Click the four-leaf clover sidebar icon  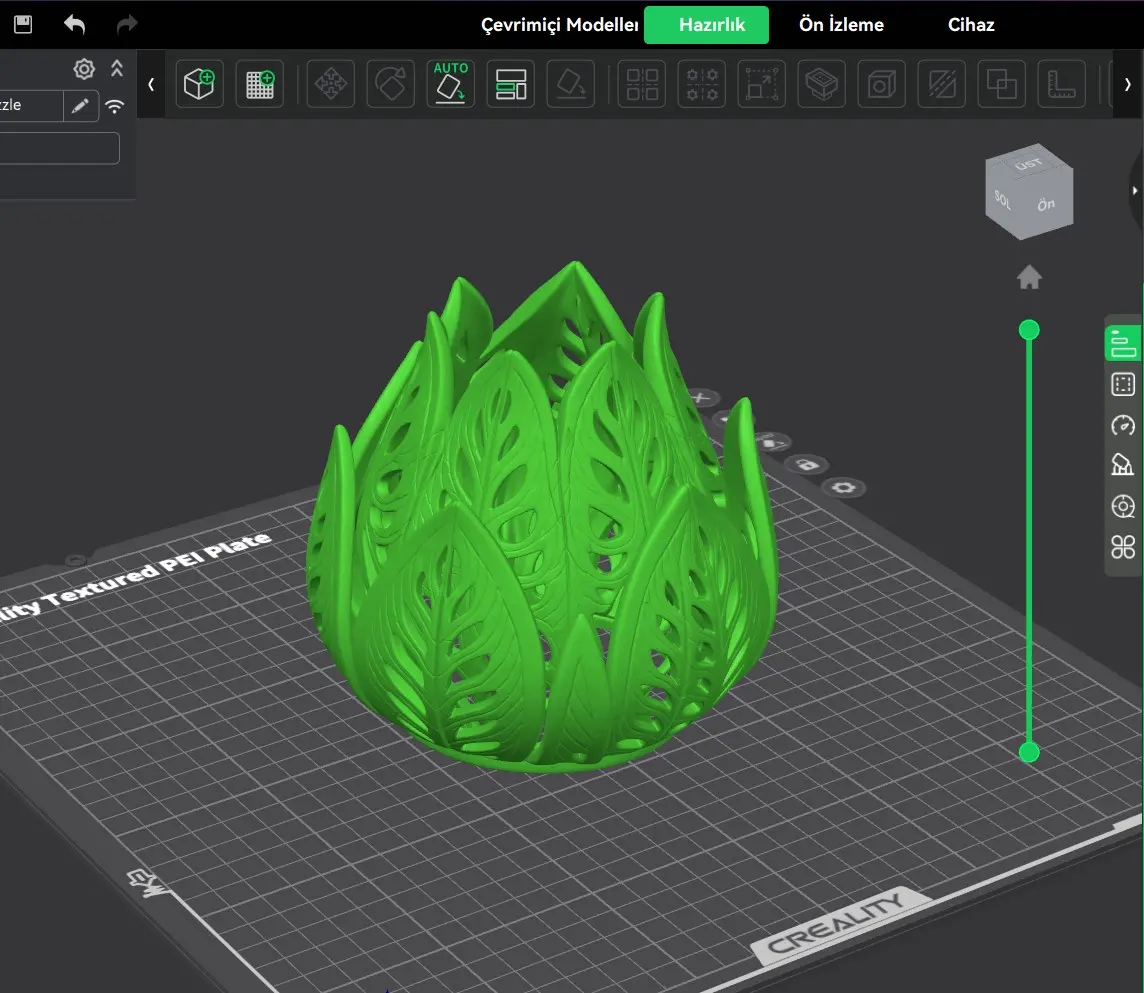pyautogui.click(x=1123, y=547)
